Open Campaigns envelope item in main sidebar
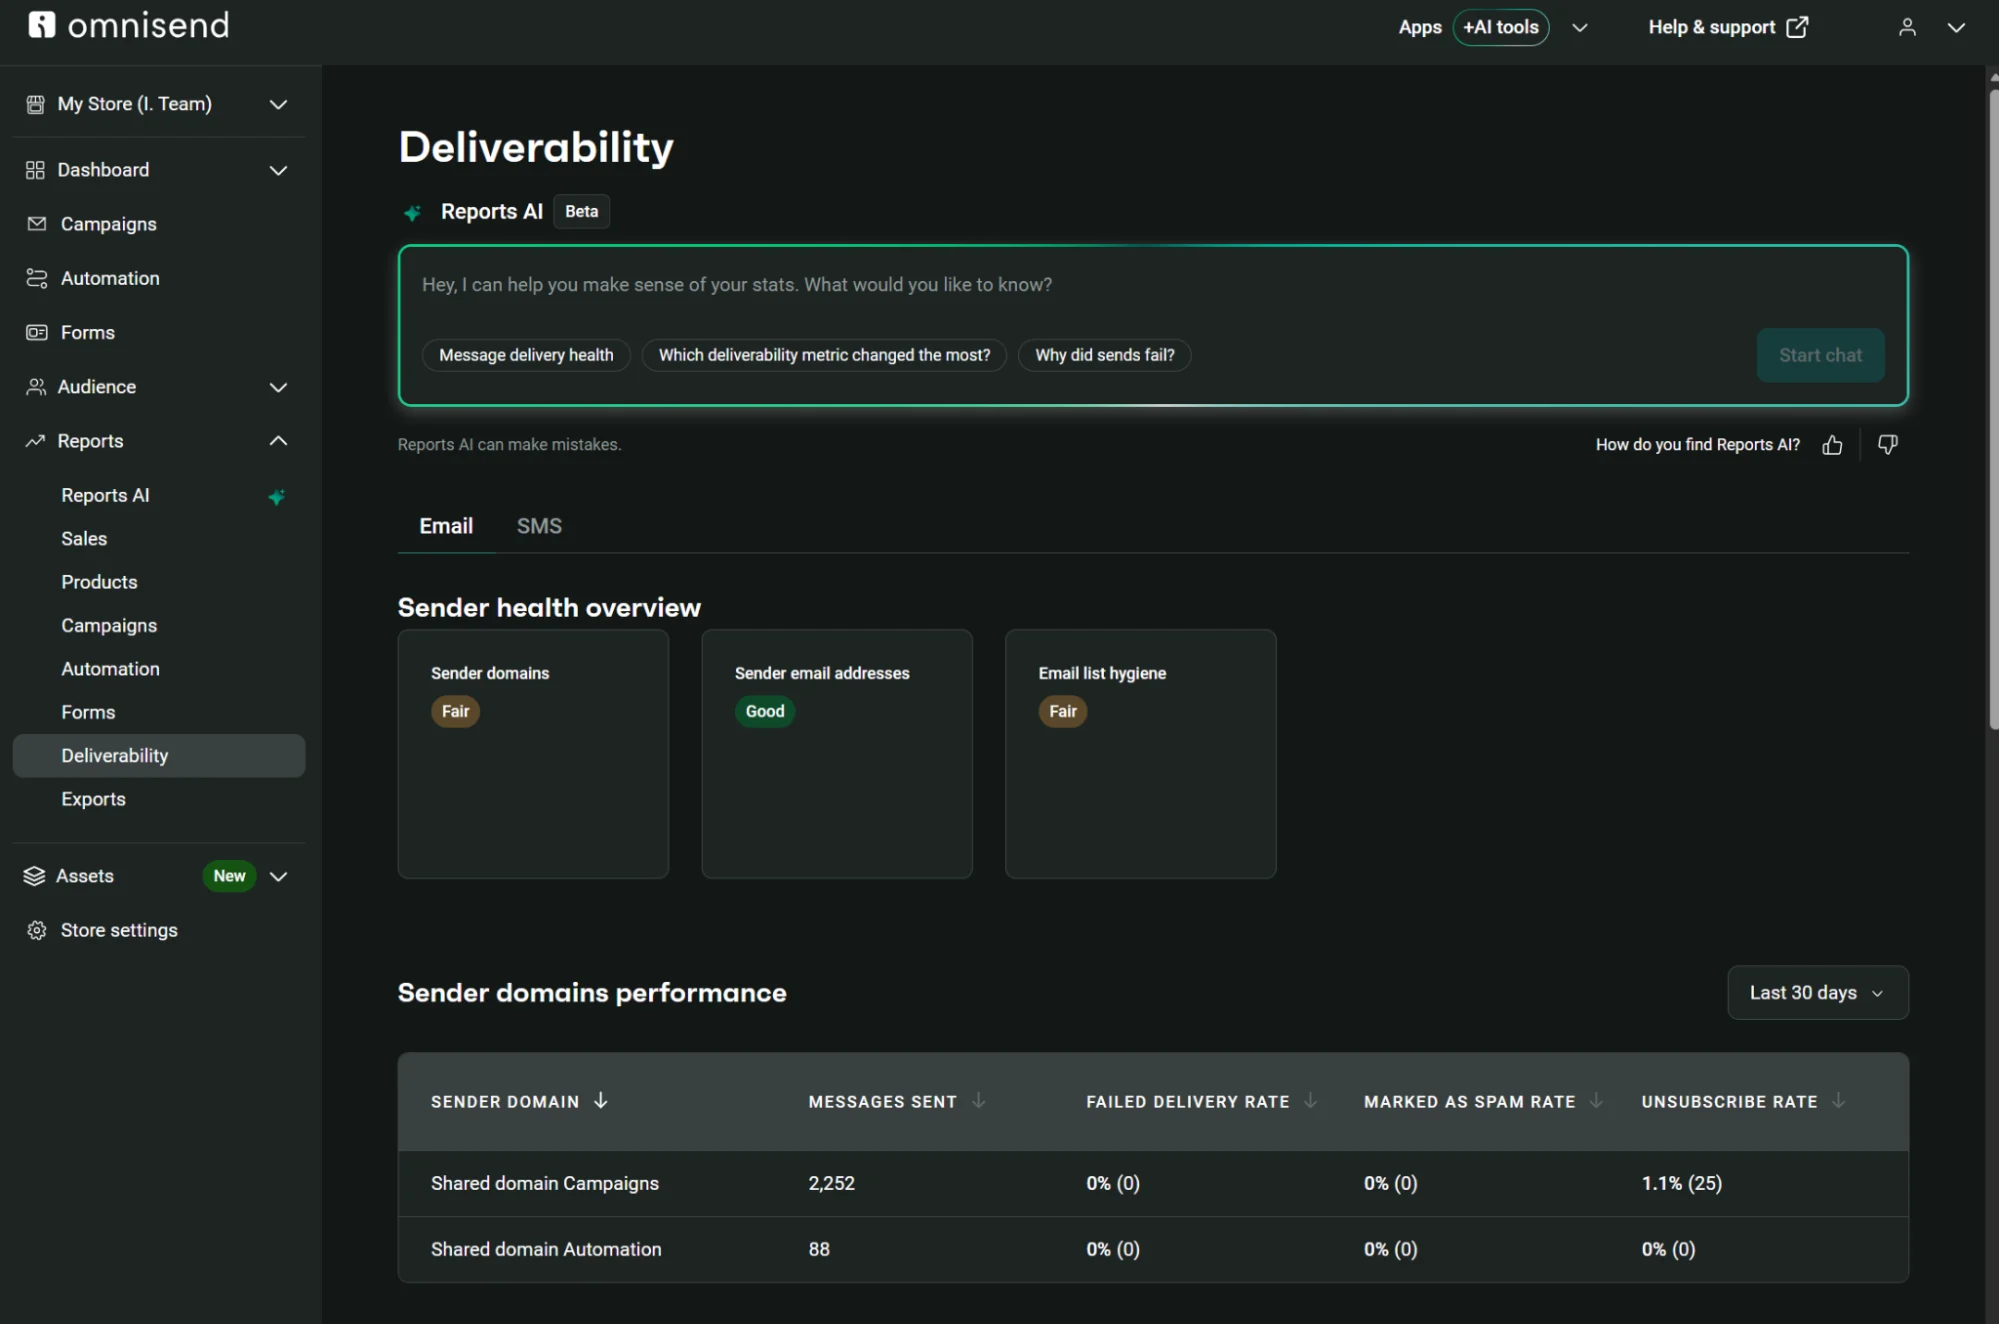The image size is (1999, 1324). (x=159, y=224)
